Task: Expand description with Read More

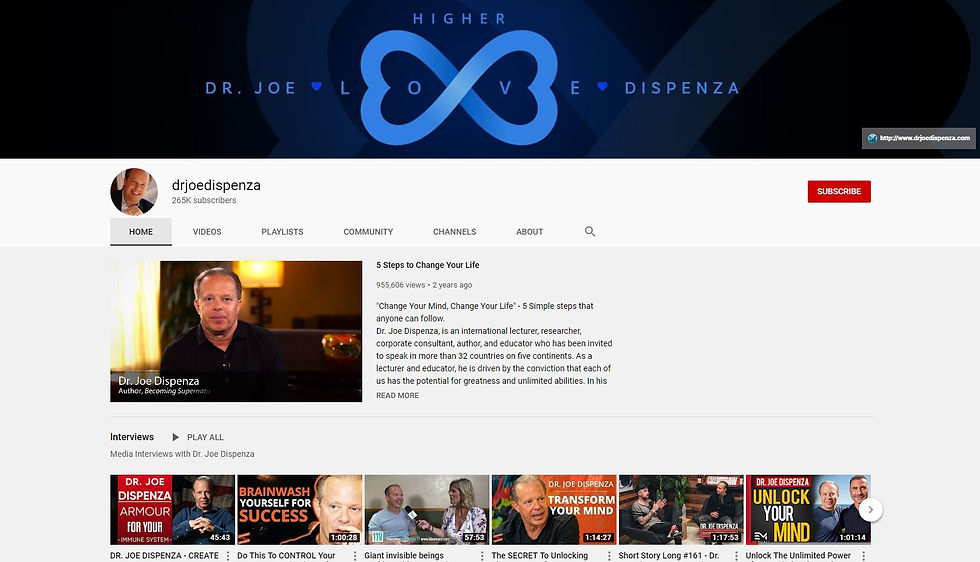Action: coord(398,395)
